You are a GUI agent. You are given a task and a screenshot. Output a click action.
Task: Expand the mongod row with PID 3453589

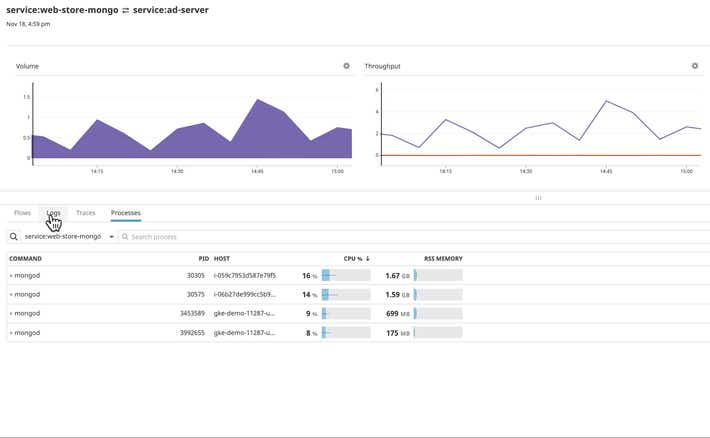(11, 313)
